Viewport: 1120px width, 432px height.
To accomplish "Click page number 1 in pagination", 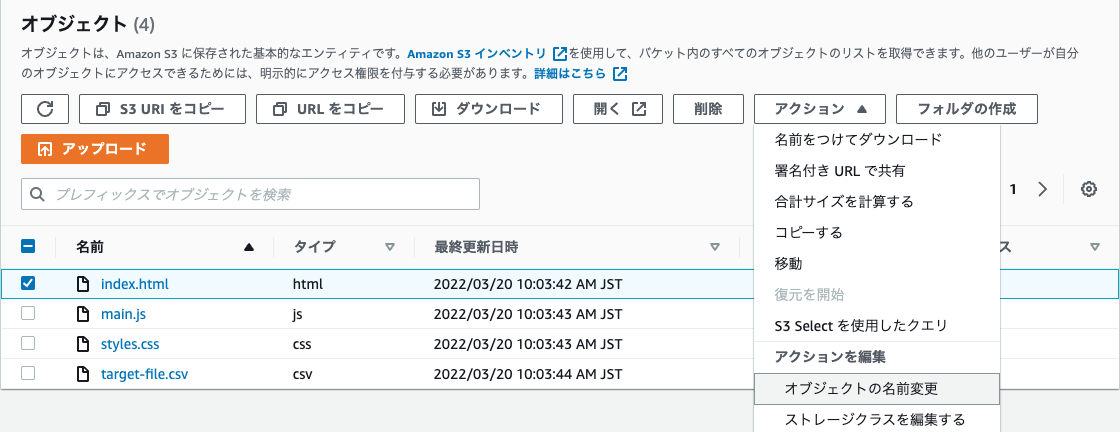I will (1013, 189).
